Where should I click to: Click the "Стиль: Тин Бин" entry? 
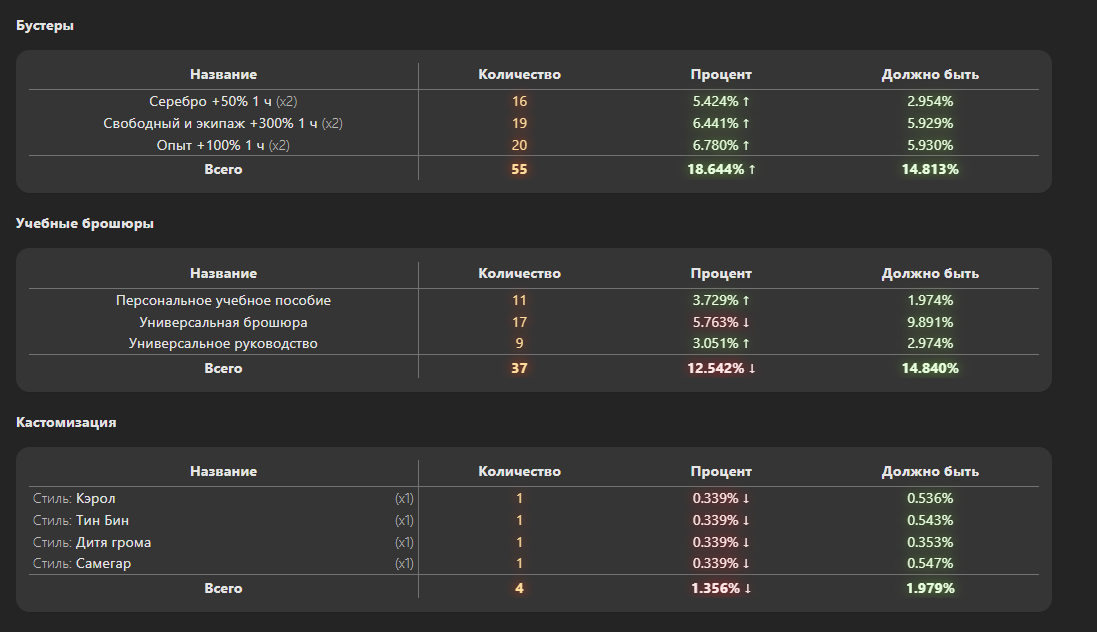[102, 520]
